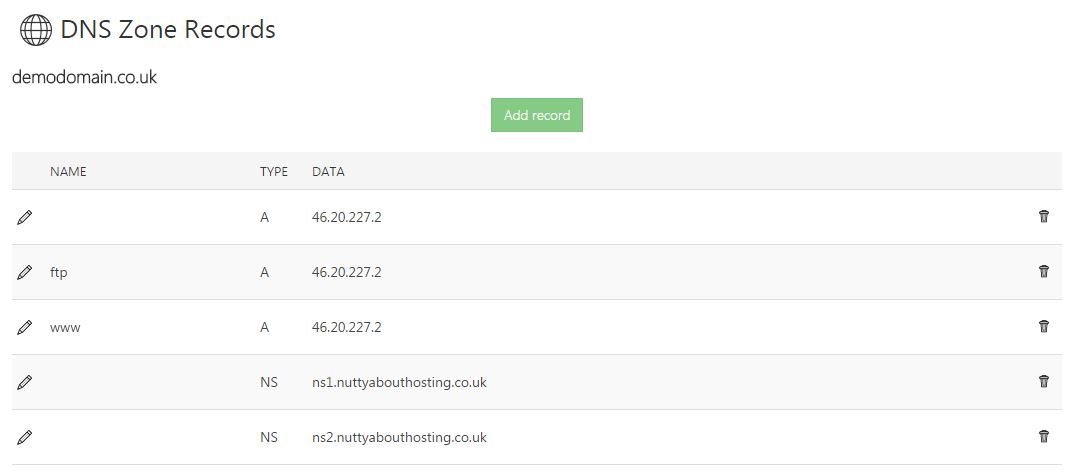Click the demodomain.co.uk domain title
1074x476 pixels.
point(84,77)
